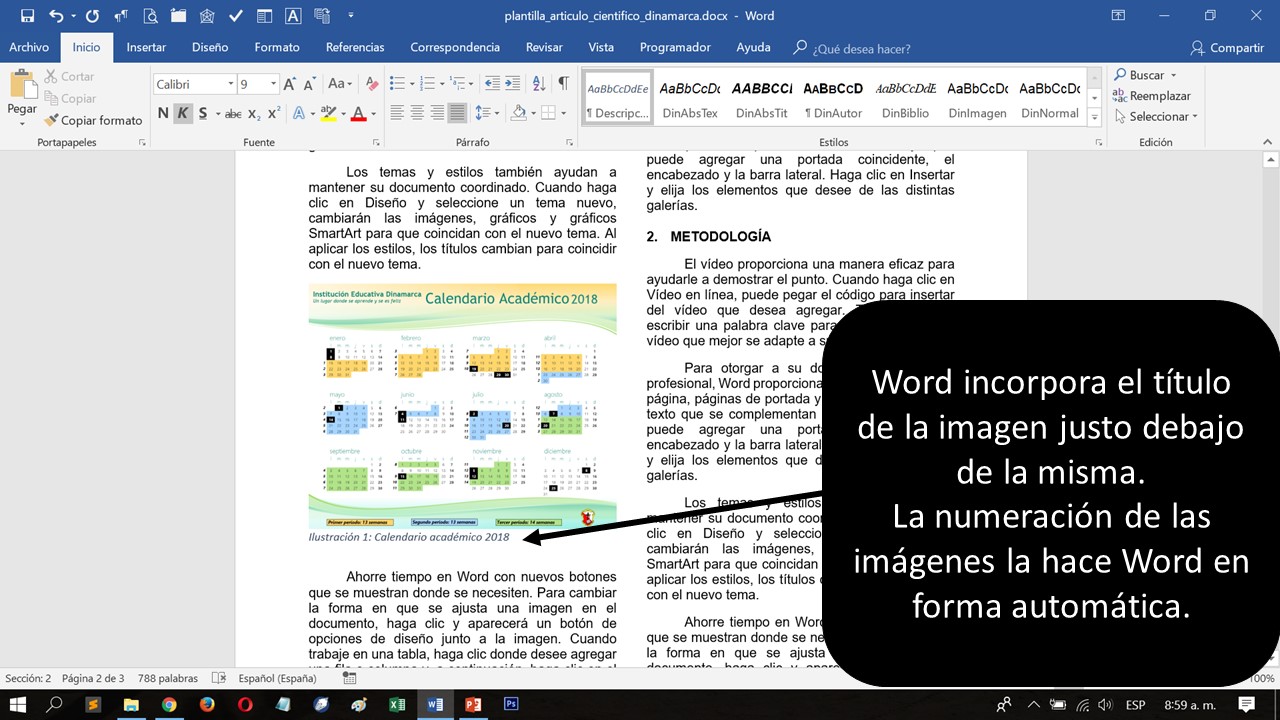1280x720 pixels.
Task: Open the line spacing dropdown
Action: click(x=487, y=113)
